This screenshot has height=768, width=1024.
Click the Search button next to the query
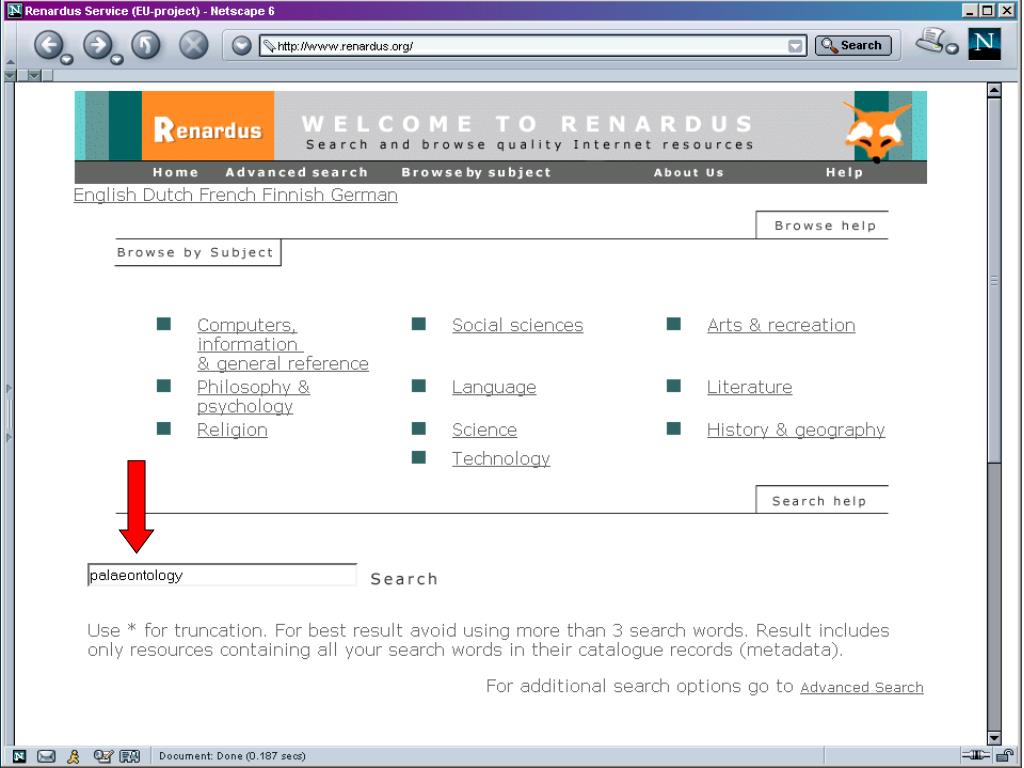click(x=404, y=579)
